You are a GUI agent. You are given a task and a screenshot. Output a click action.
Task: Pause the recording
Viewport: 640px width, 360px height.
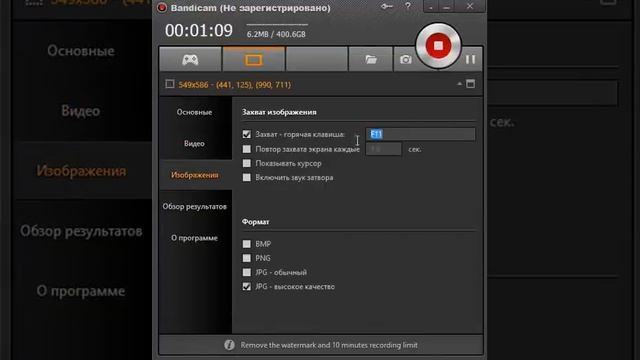(470, 60)
